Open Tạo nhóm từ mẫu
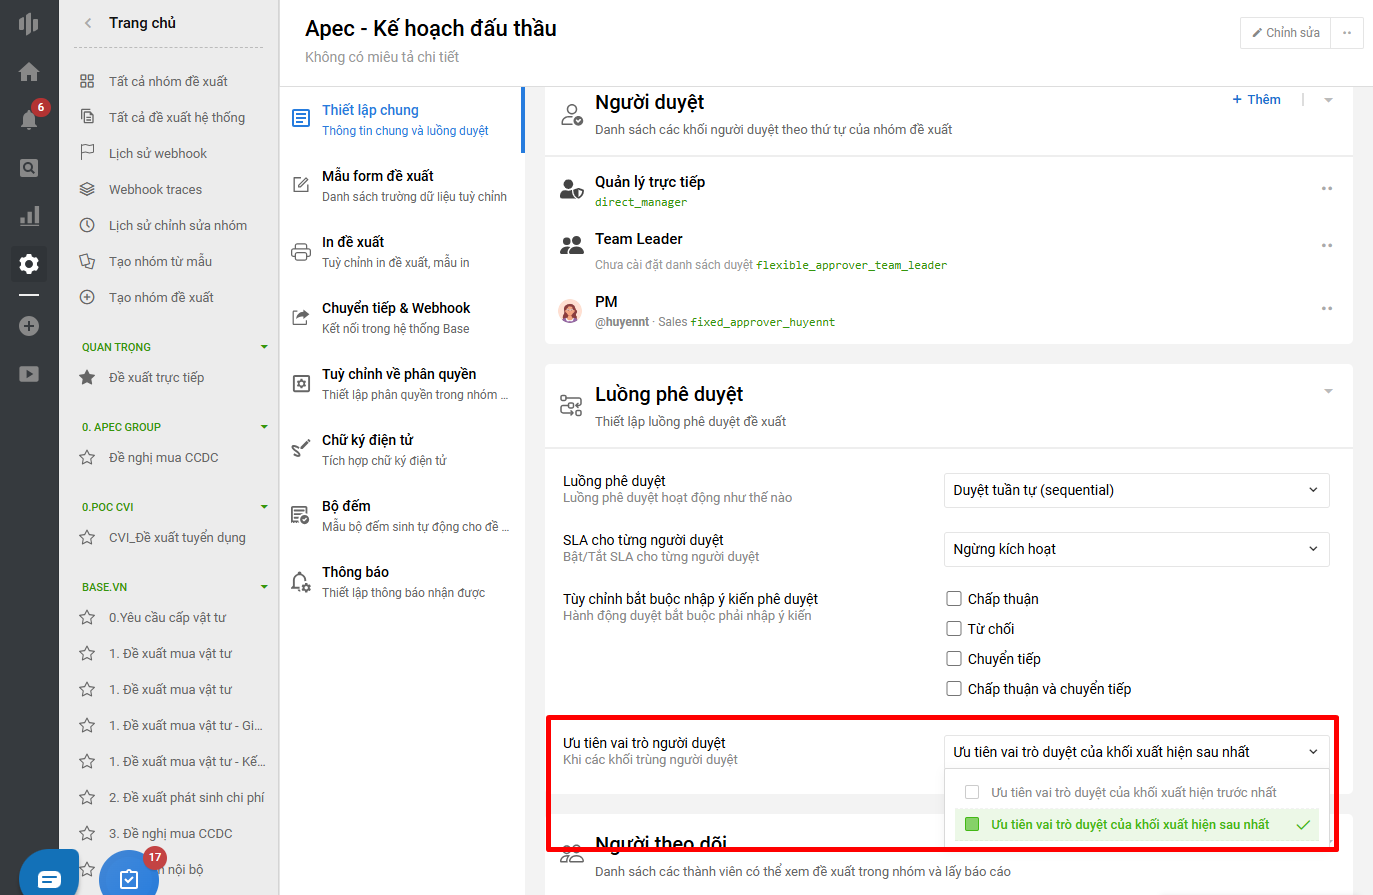Screen dimensions: 1373x895 (160, 261)
